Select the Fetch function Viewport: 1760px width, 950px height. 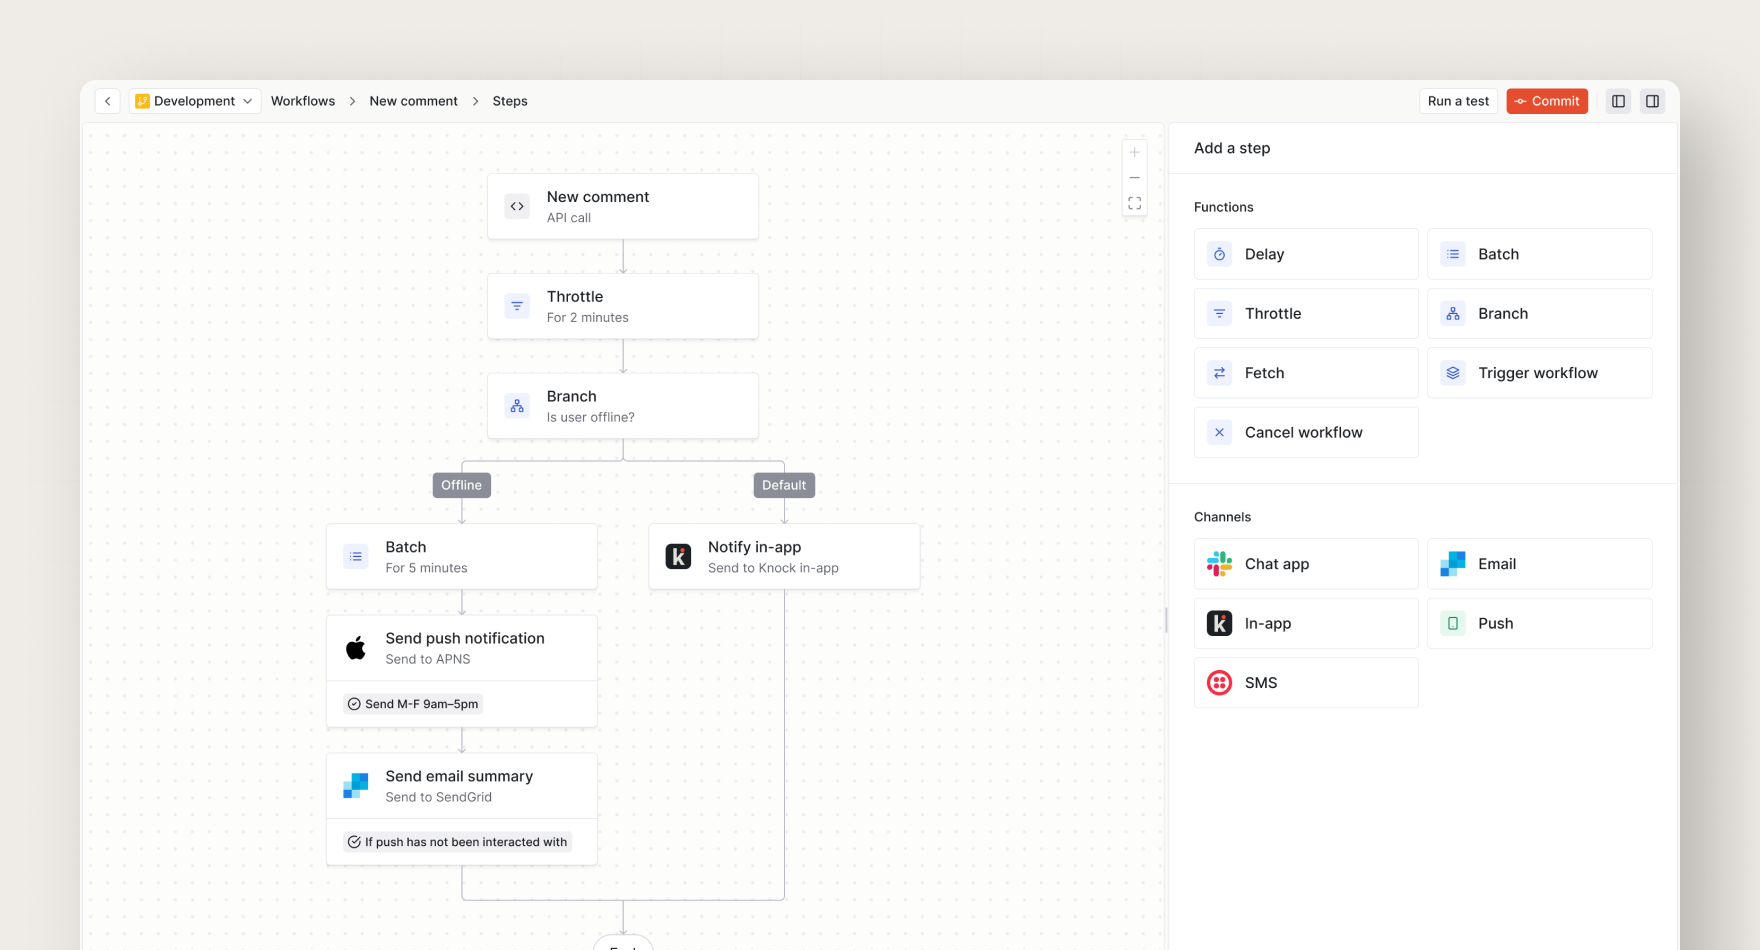(x=1306, y=372)
